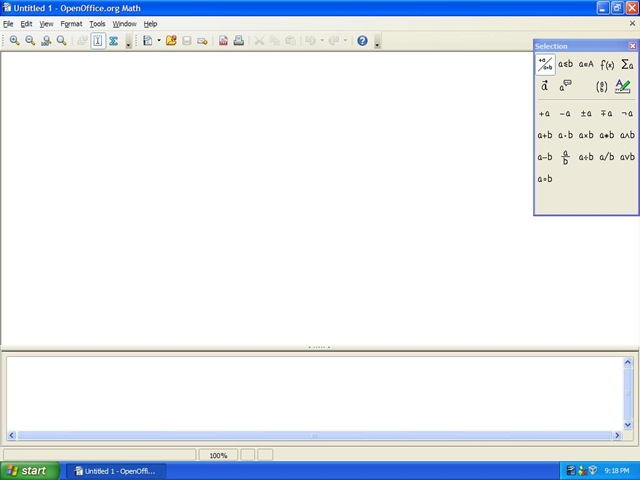Click the Zoom Out magnifier icon
Image resolution: width=640 pixels, height=480 pixels.
coord(30,40)
